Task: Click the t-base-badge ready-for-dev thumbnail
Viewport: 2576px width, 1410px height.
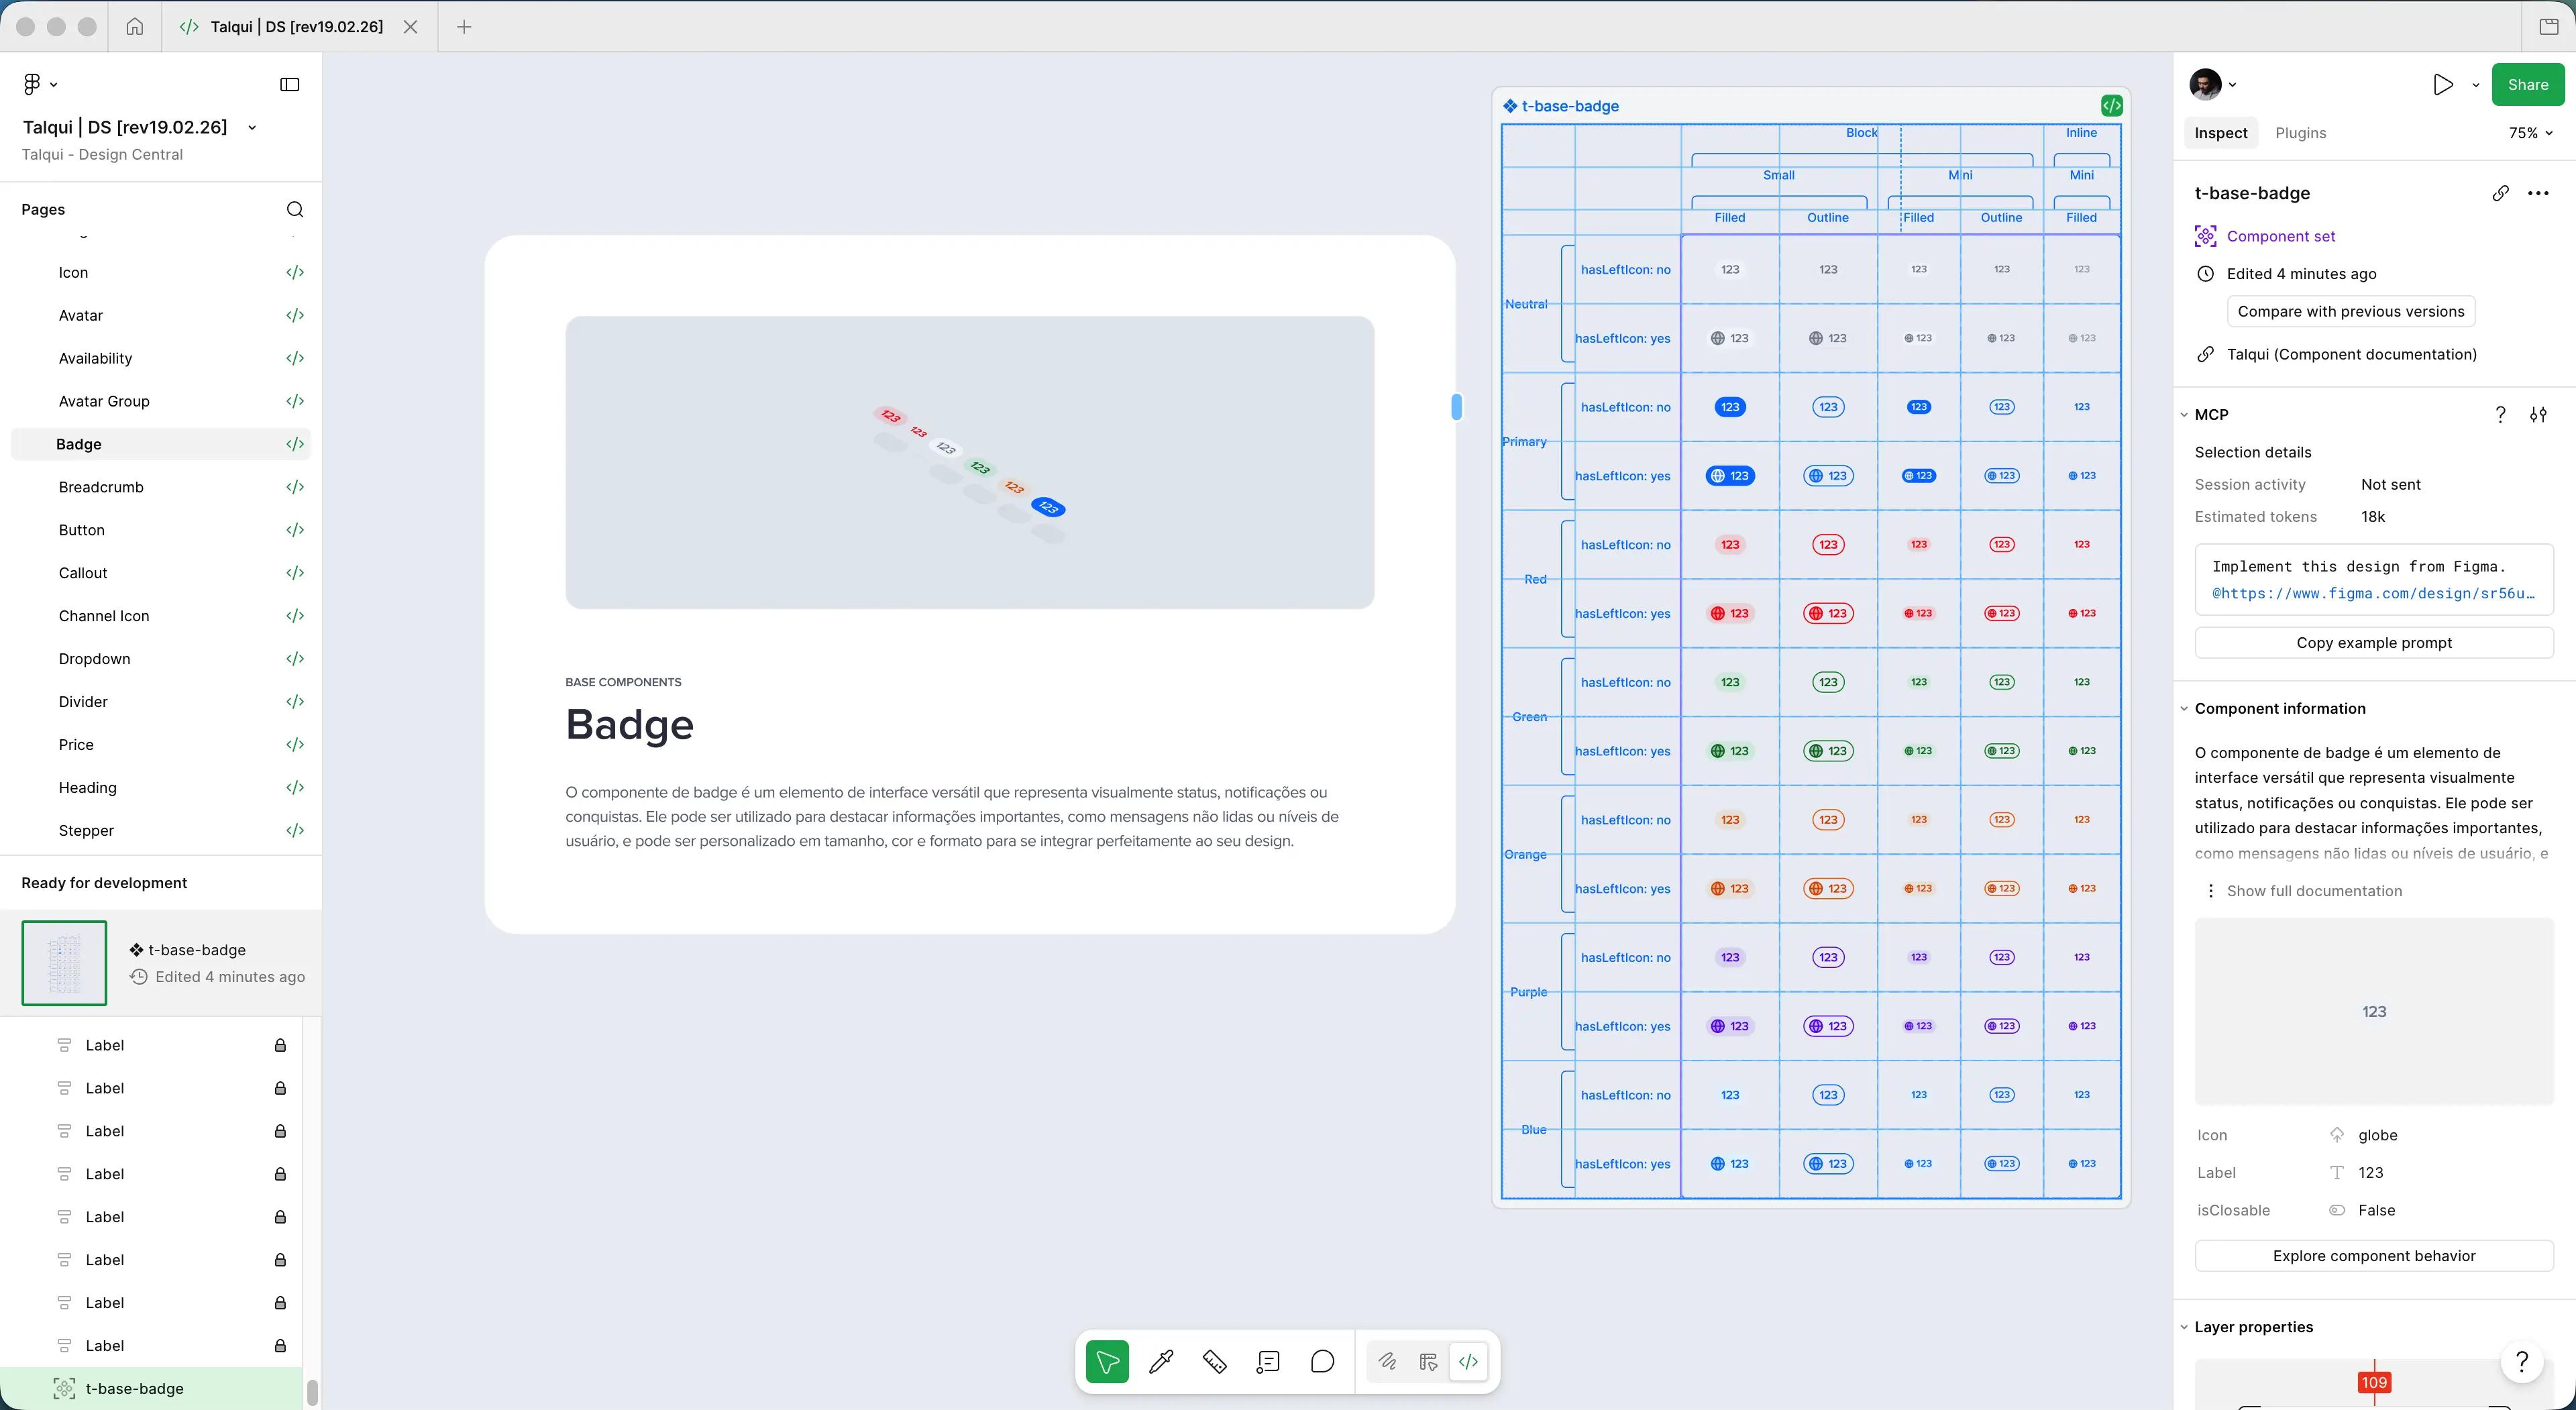Action: pos(64,963)
